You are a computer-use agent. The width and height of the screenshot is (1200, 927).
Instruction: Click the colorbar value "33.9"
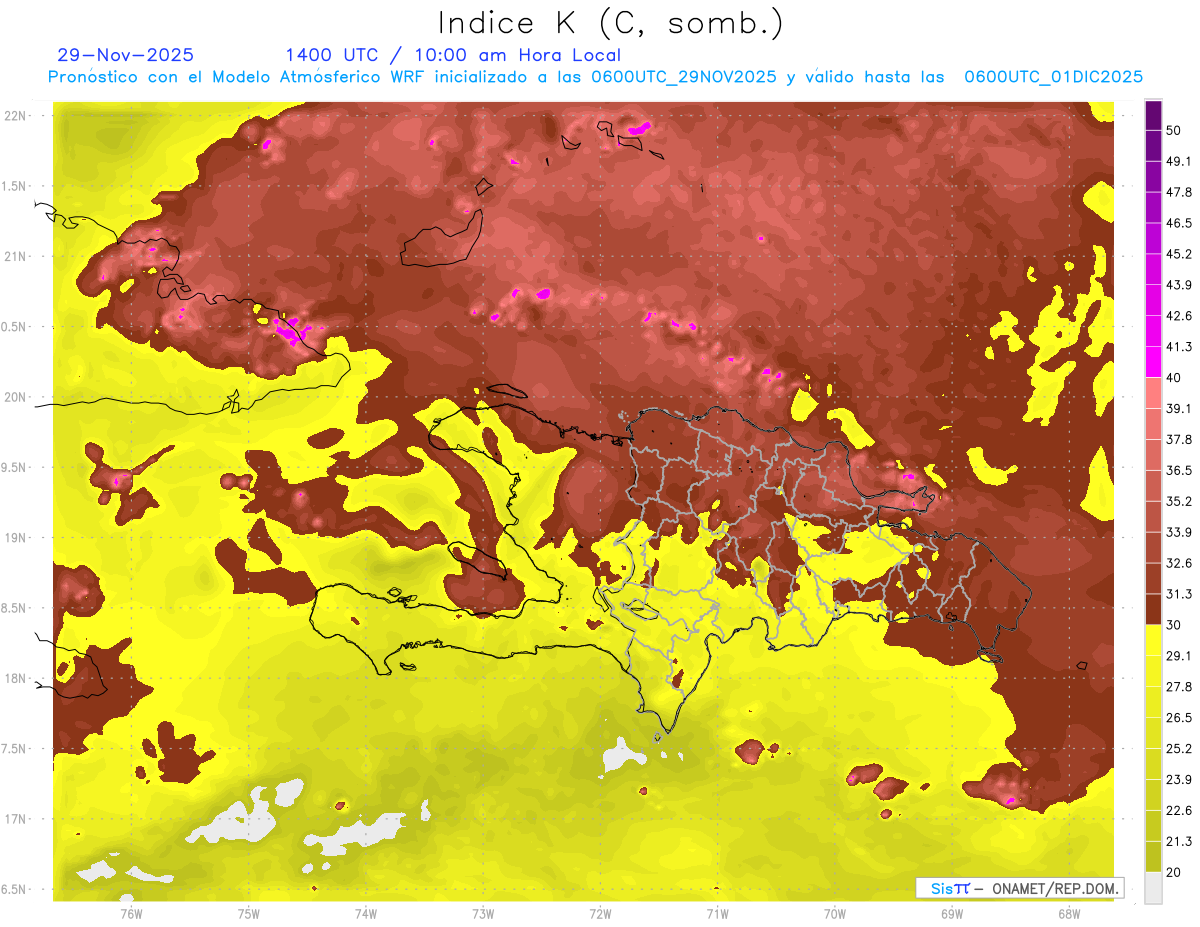point(1179,532)
